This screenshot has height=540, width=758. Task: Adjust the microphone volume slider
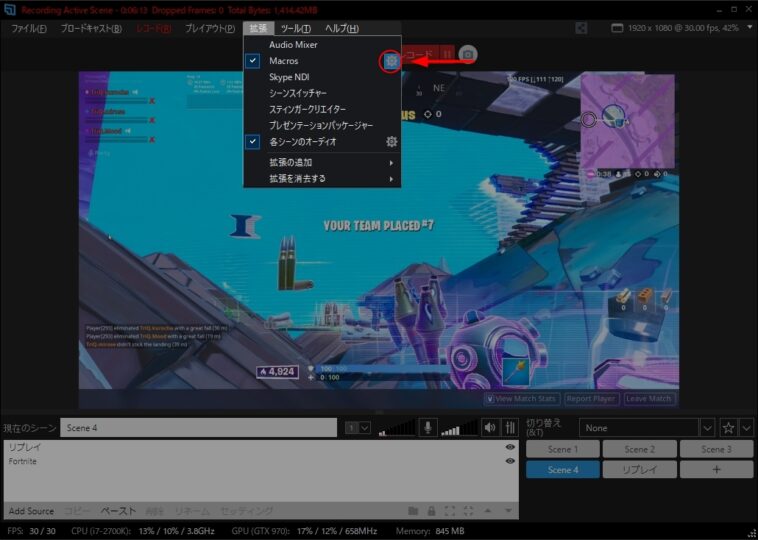tap(396, 428)
